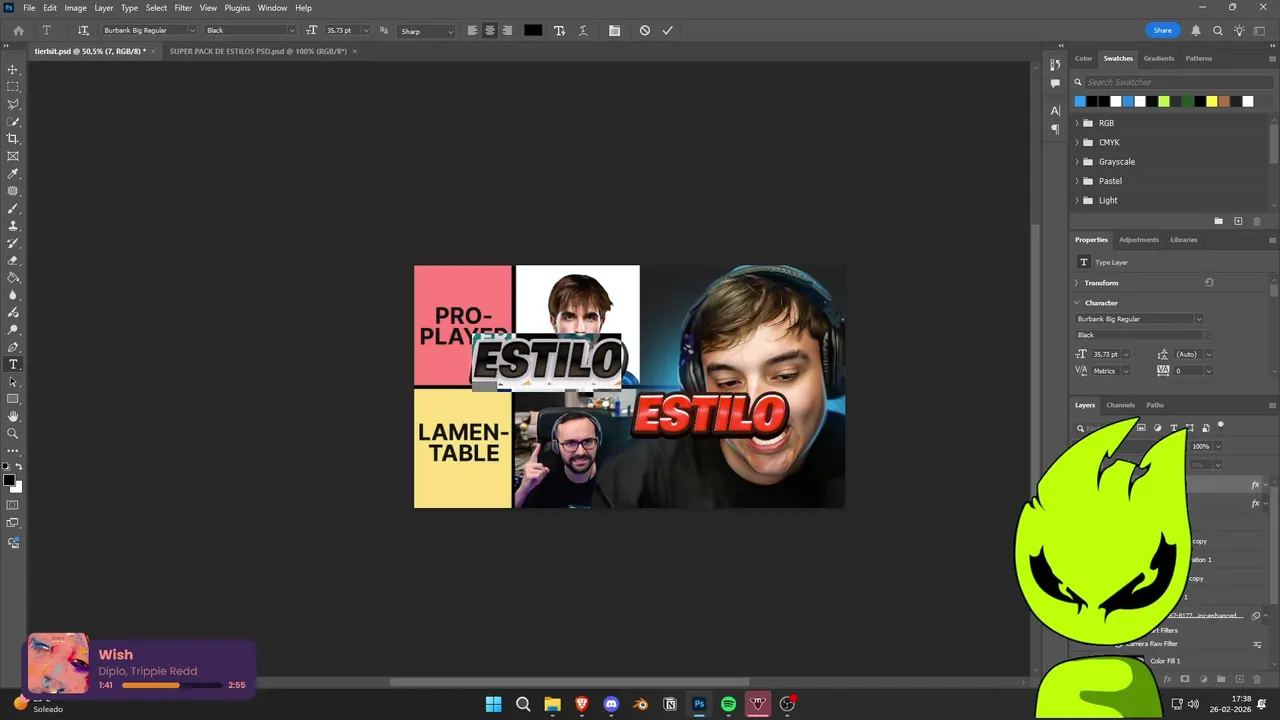The height and width of the screenshot is (720, 1280).
Task: Select the Rectangle shape tool
Action: coord(13,399)
